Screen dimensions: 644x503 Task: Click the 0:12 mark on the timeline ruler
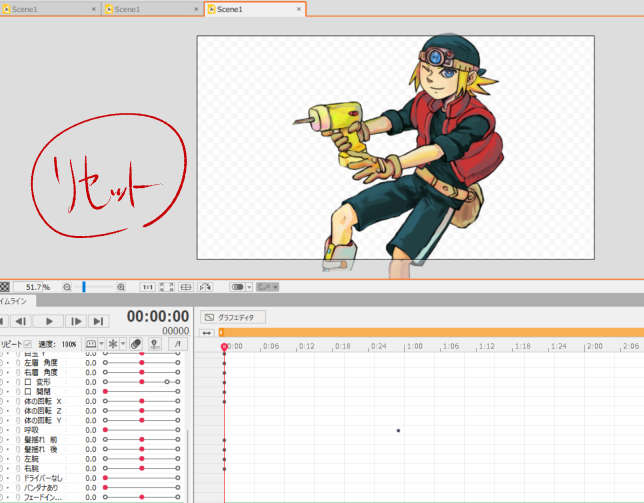306,347
